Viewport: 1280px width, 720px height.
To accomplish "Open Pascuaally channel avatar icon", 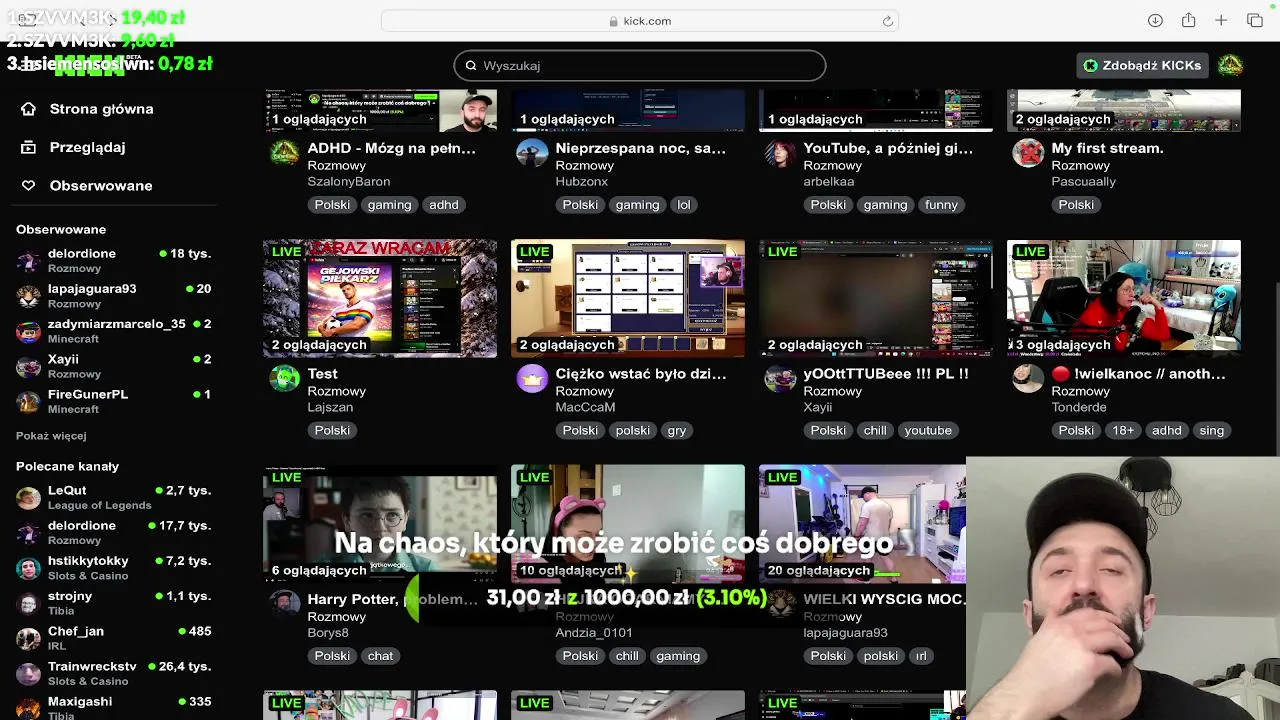I will (x=1028, y=153).
